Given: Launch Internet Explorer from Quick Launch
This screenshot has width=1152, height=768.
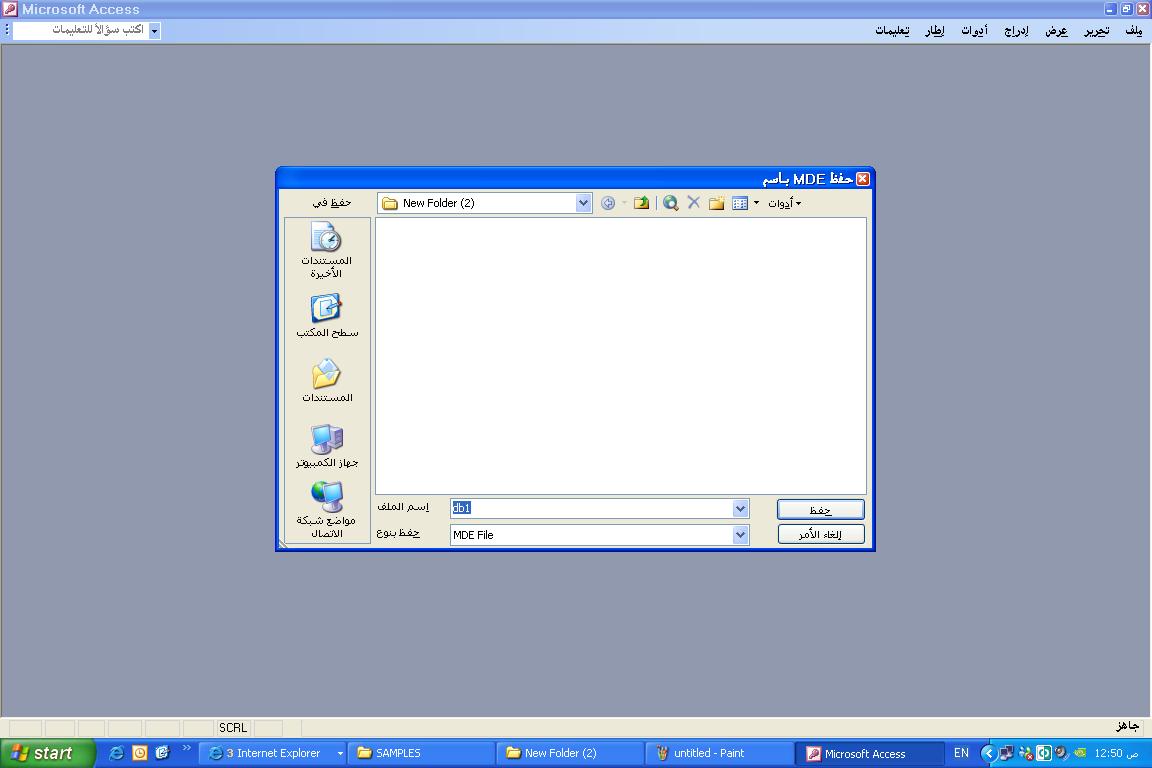Looking at the screenshot, I should click(116, 753).
